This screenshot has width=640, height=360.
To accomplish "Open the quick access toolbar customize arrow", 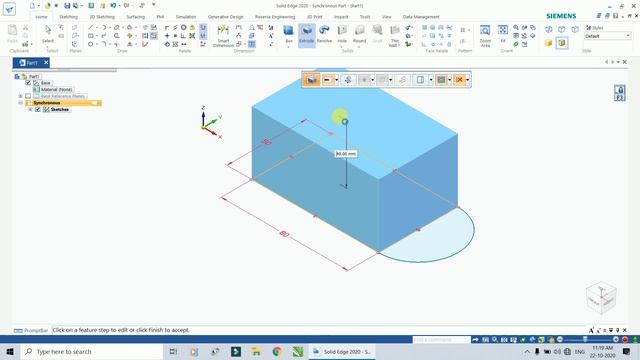I will [153, 5].
